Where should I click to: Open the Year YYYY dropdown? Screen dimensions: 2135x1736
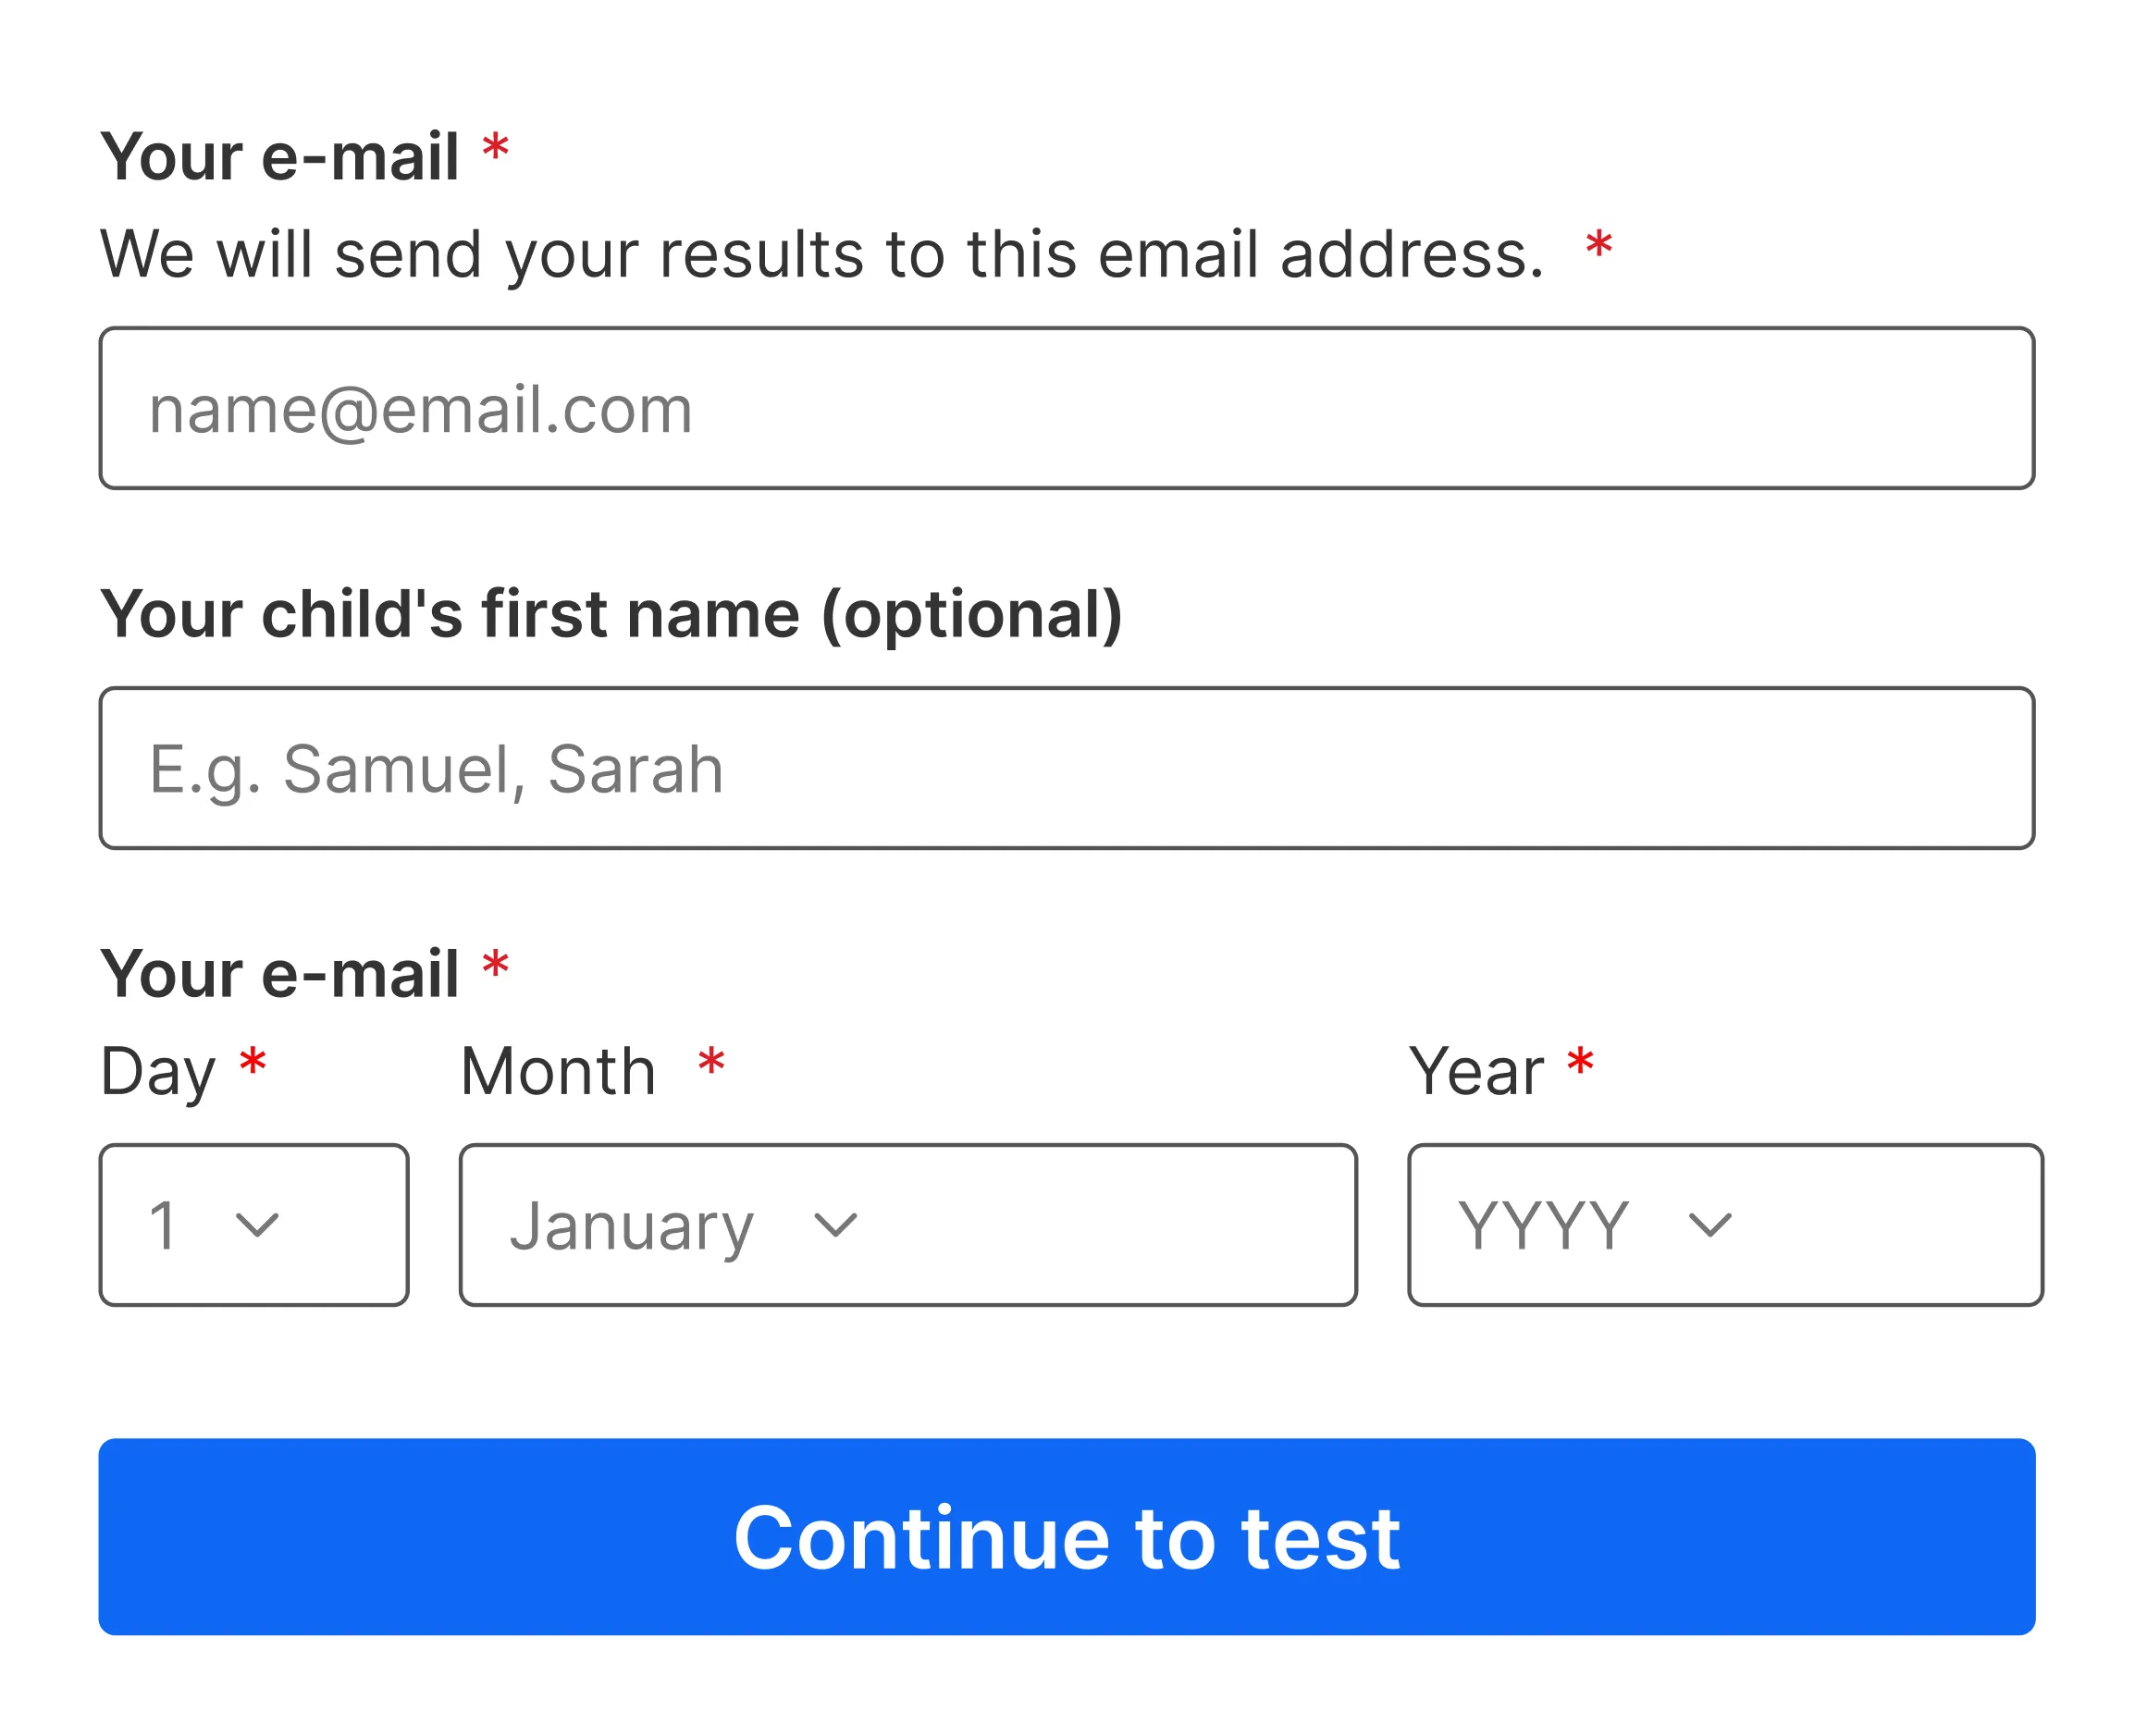coord(1725,1225)
